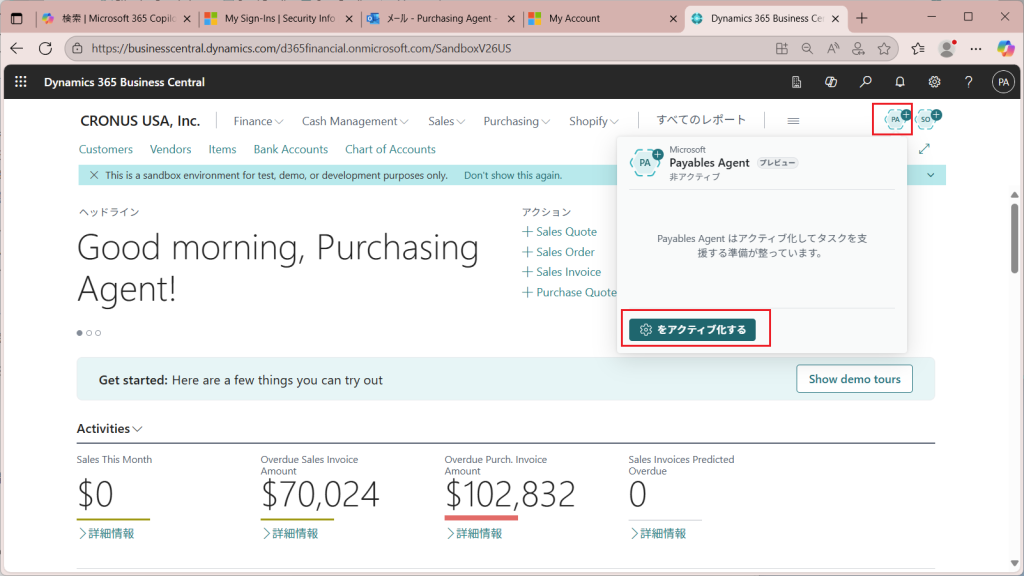Open the browser settings and more ellipsis

pos(976,48)
